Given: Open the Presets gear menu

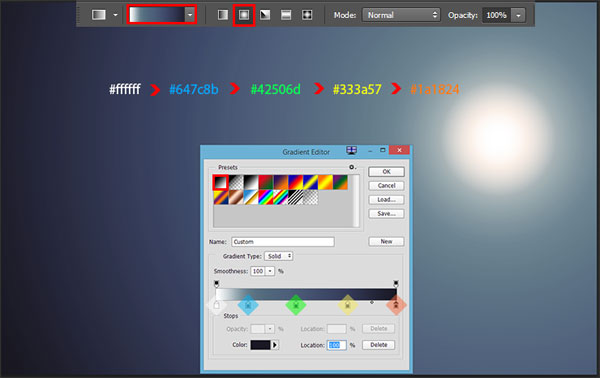Looking at the screenshot, I should [352, 167].
